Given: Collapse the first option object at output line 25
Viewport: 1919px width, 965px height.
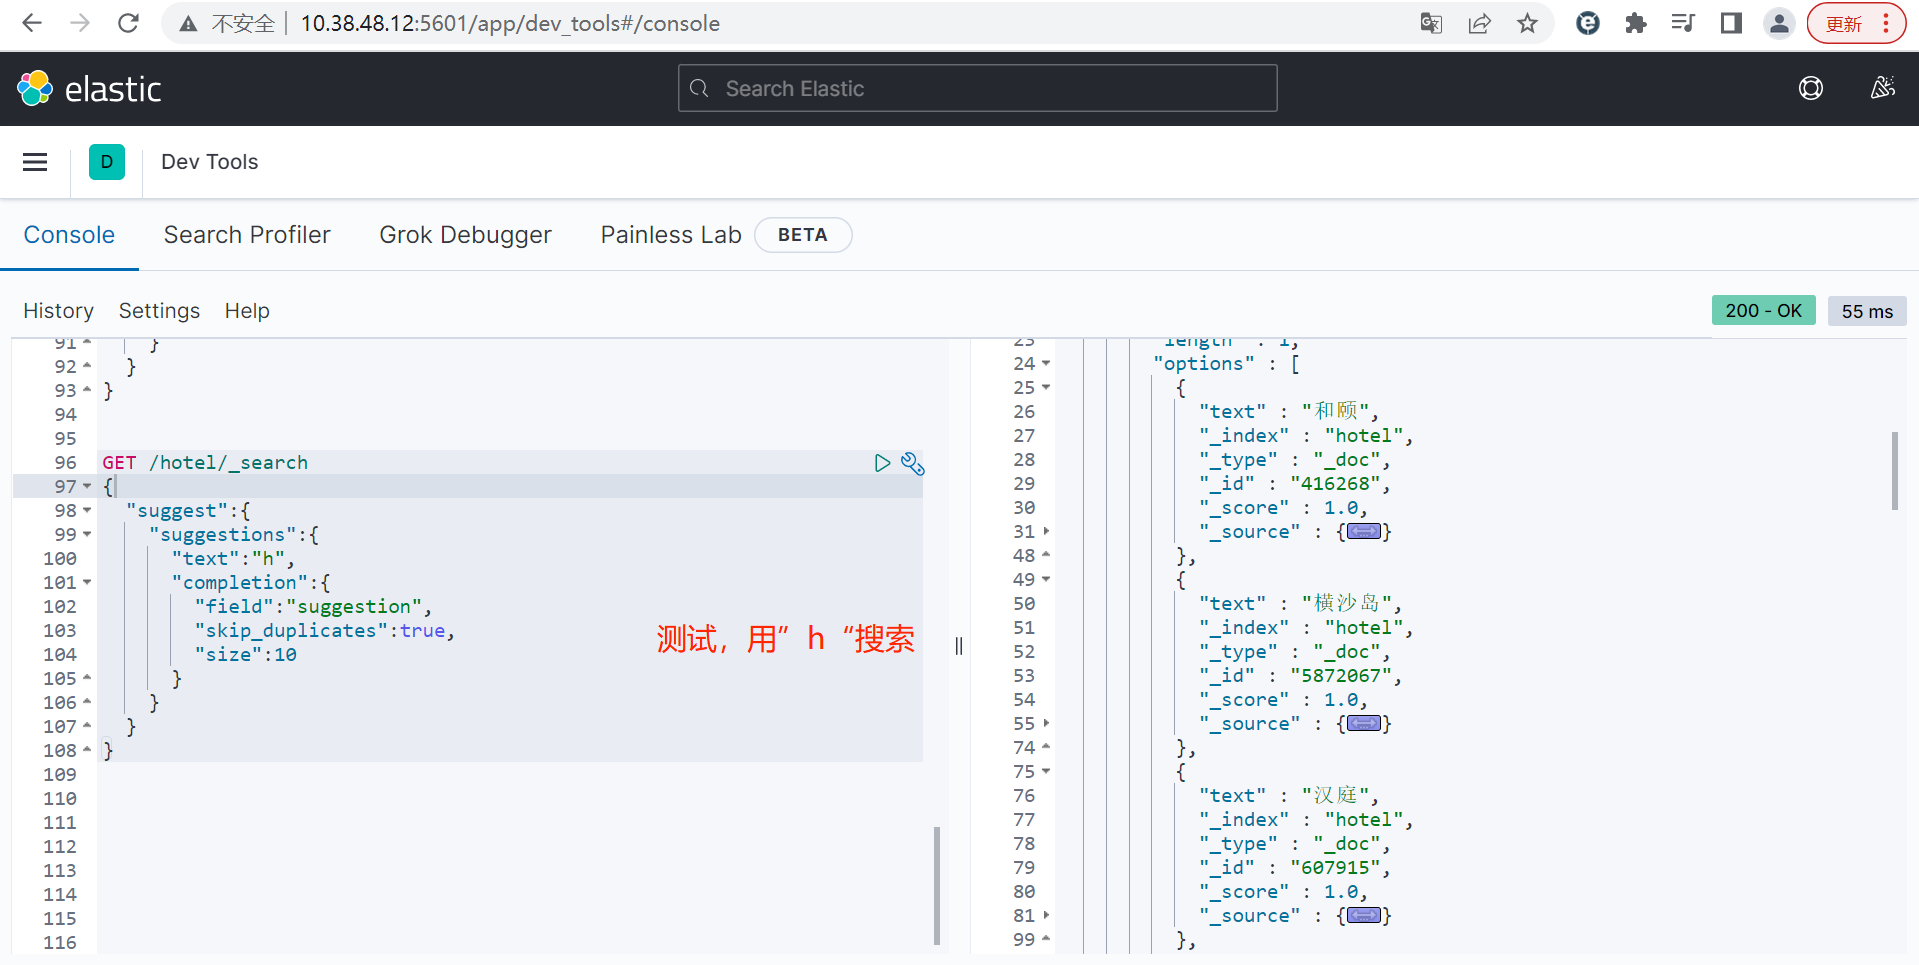Looking at the screenshot, I should click(1046, 388).
